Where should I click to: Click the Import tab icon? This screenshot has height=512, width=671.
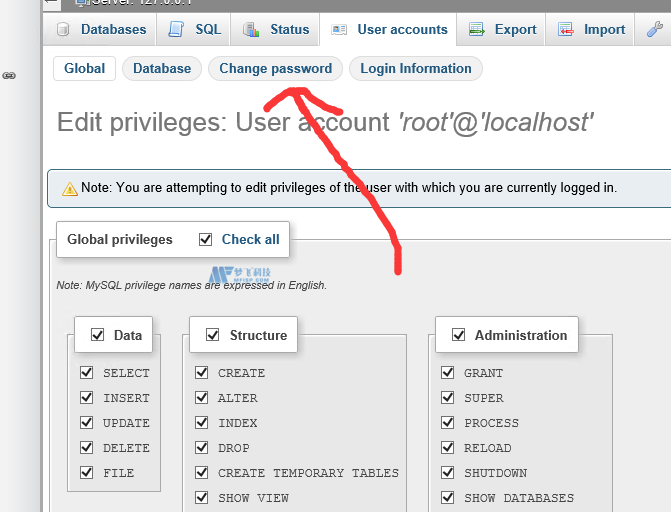click(x=566, y=30)
